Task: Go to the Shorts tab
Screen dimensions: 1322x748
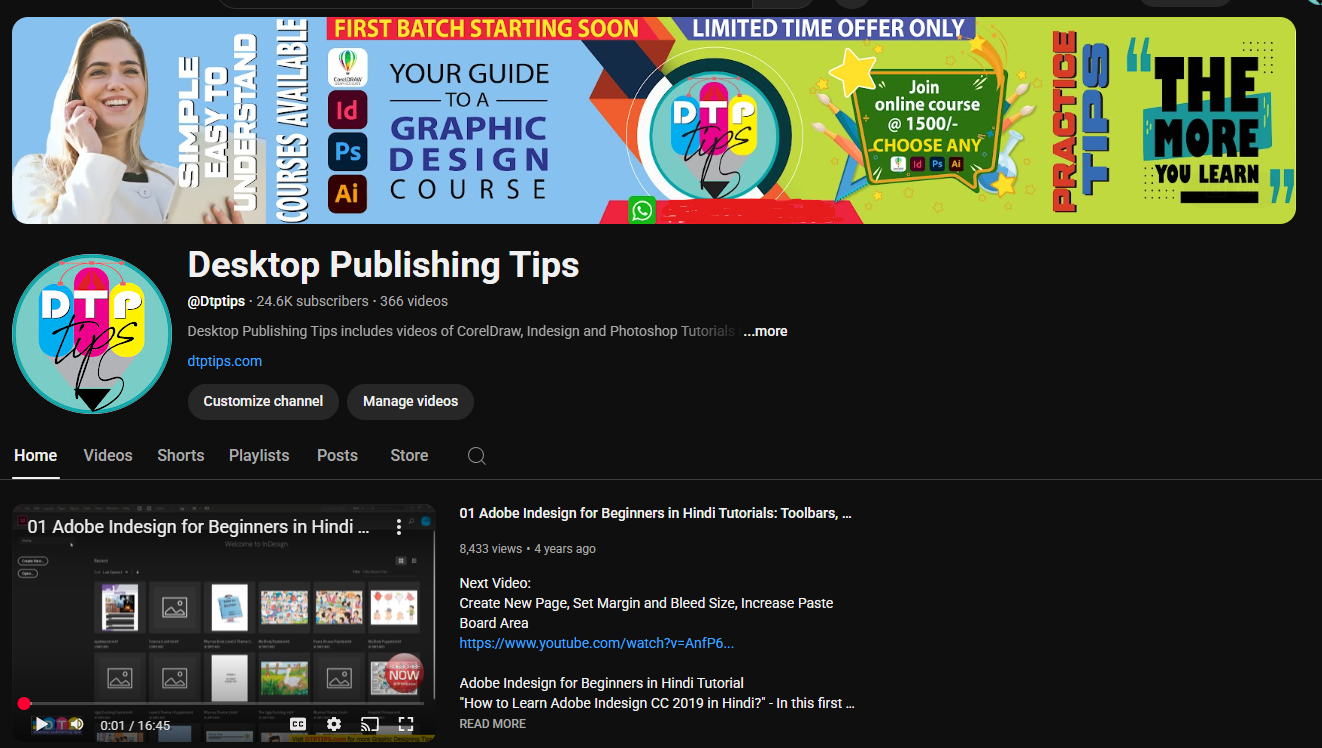Action: (181, 455)
